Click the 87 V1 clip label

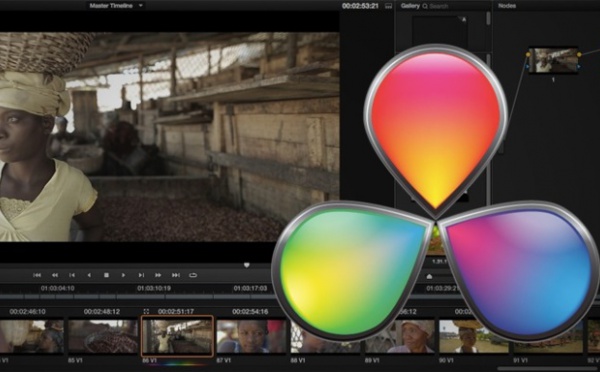coord(223,360)
